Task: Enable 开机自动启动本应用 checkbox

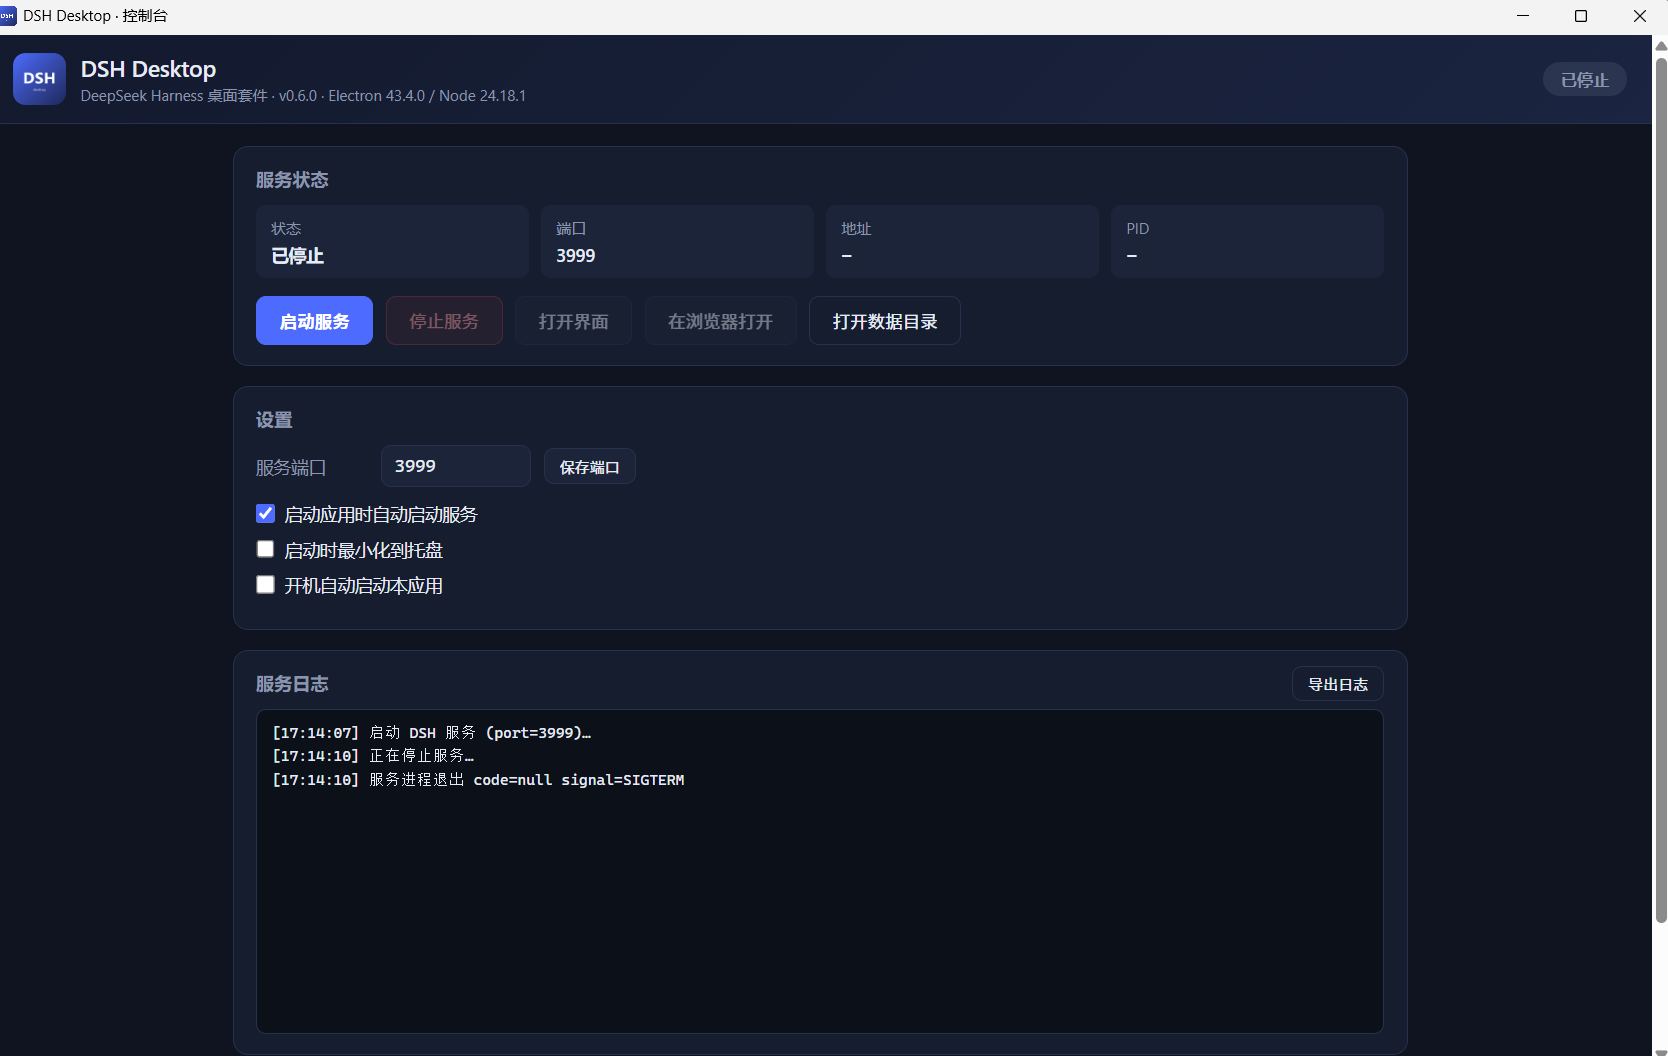Action: pyautogui.click(x=265, y=585)
